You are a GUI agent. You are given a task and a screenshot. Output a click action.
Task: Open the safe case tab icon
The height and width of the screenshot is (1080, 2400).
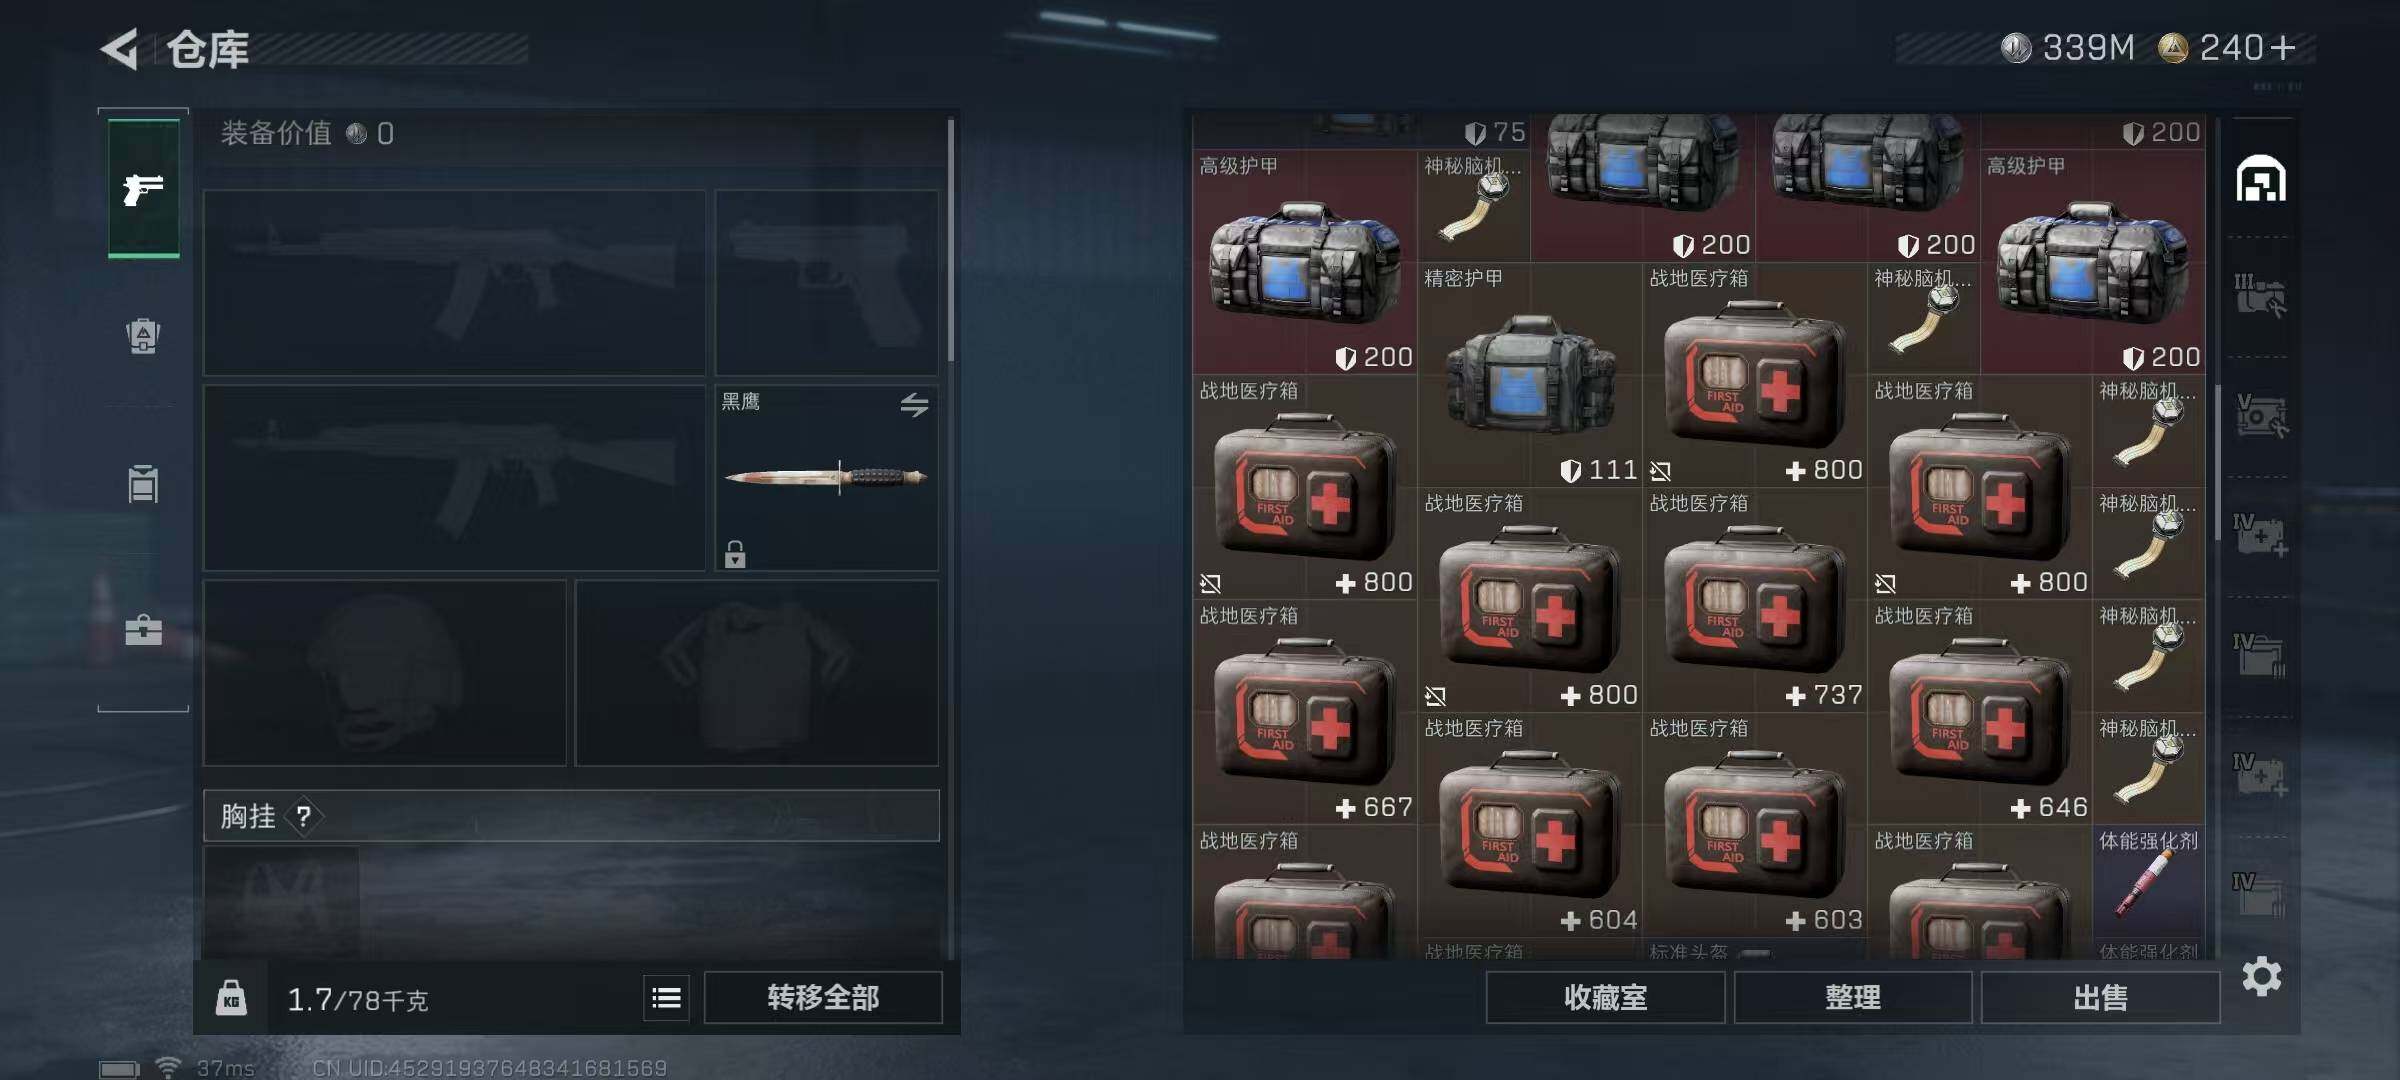click(143, 630)
